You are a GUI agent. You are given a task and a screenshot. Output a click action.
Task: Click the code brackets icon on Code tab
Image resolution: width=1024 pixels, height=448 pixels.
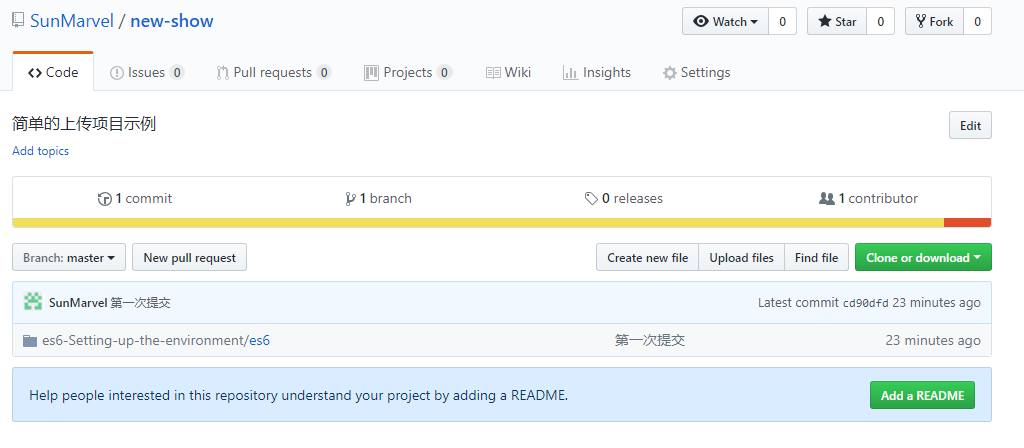tap(35, 73)
